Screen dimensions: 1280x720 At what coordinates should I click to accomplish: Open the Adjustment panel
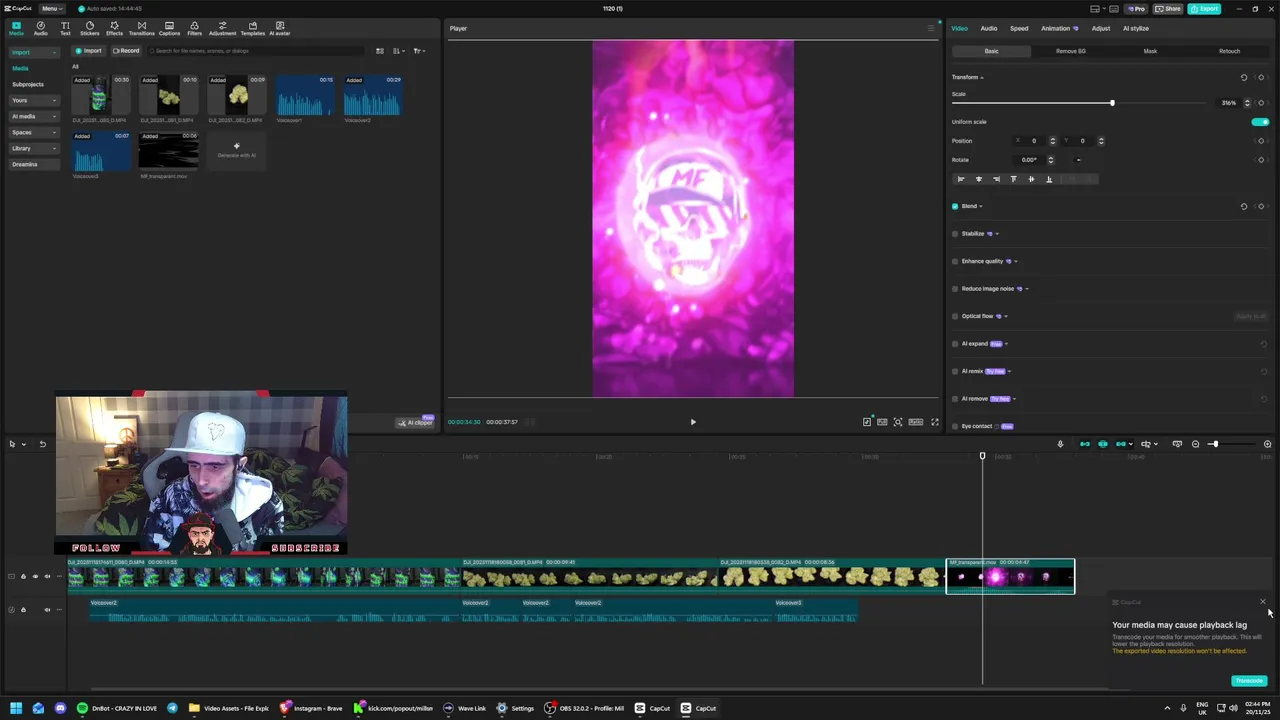tap(222, 28)
